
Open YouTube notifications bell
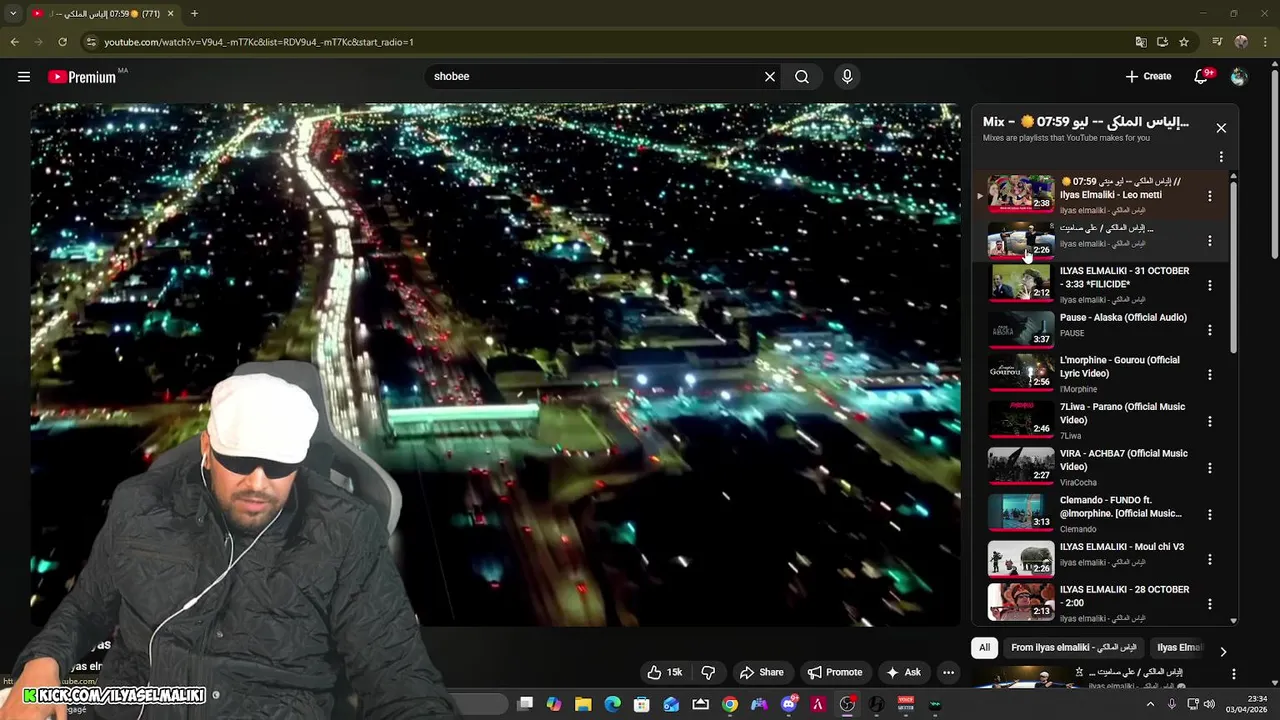coord(1202,77)
